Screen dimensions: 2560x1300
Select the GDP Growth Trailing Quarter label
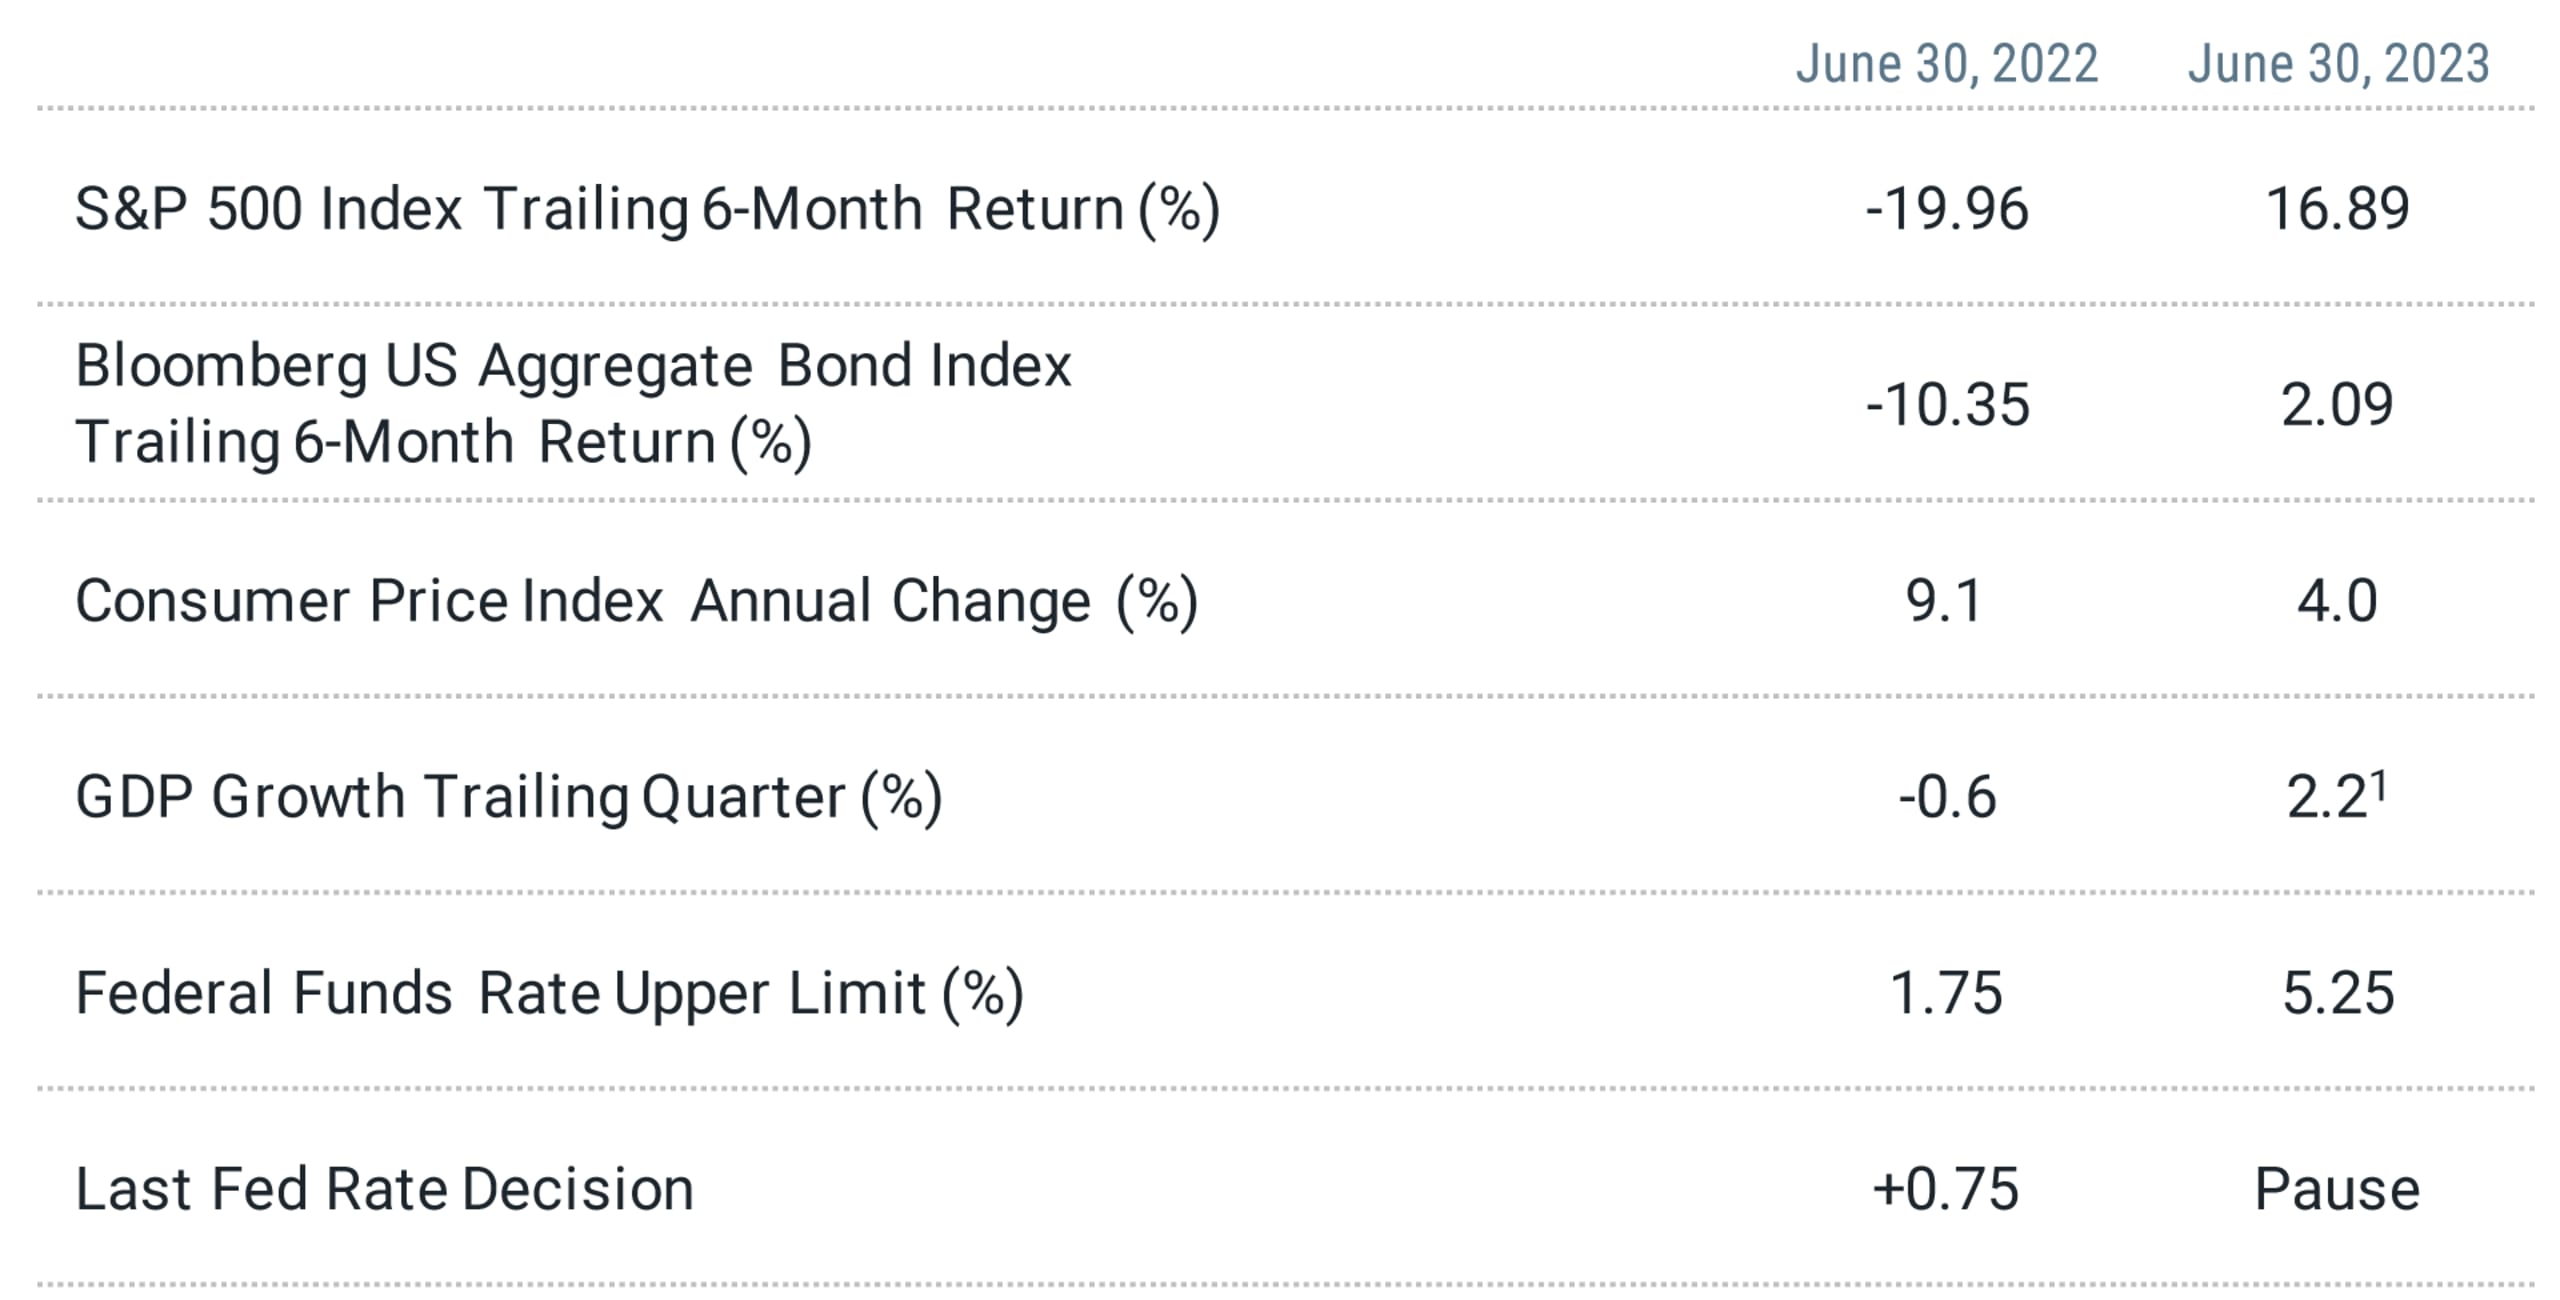(508, 798)
